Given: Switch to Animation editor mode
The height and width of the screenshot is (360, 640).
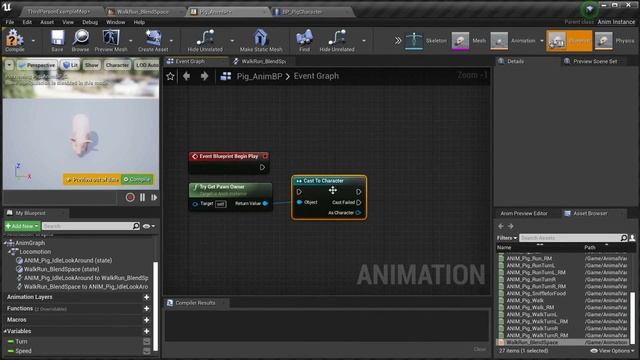Looking at the screenshot, I should tap(513, 40).
